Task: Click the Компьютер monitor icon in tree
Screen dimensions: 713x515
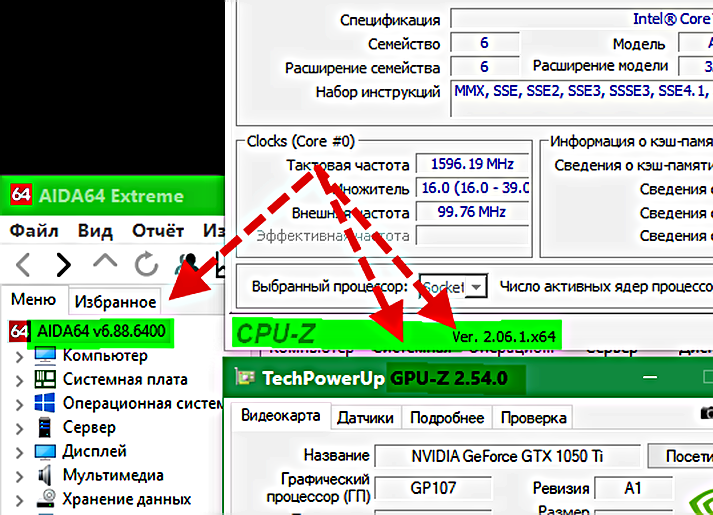Action: [x=45, y=355]
